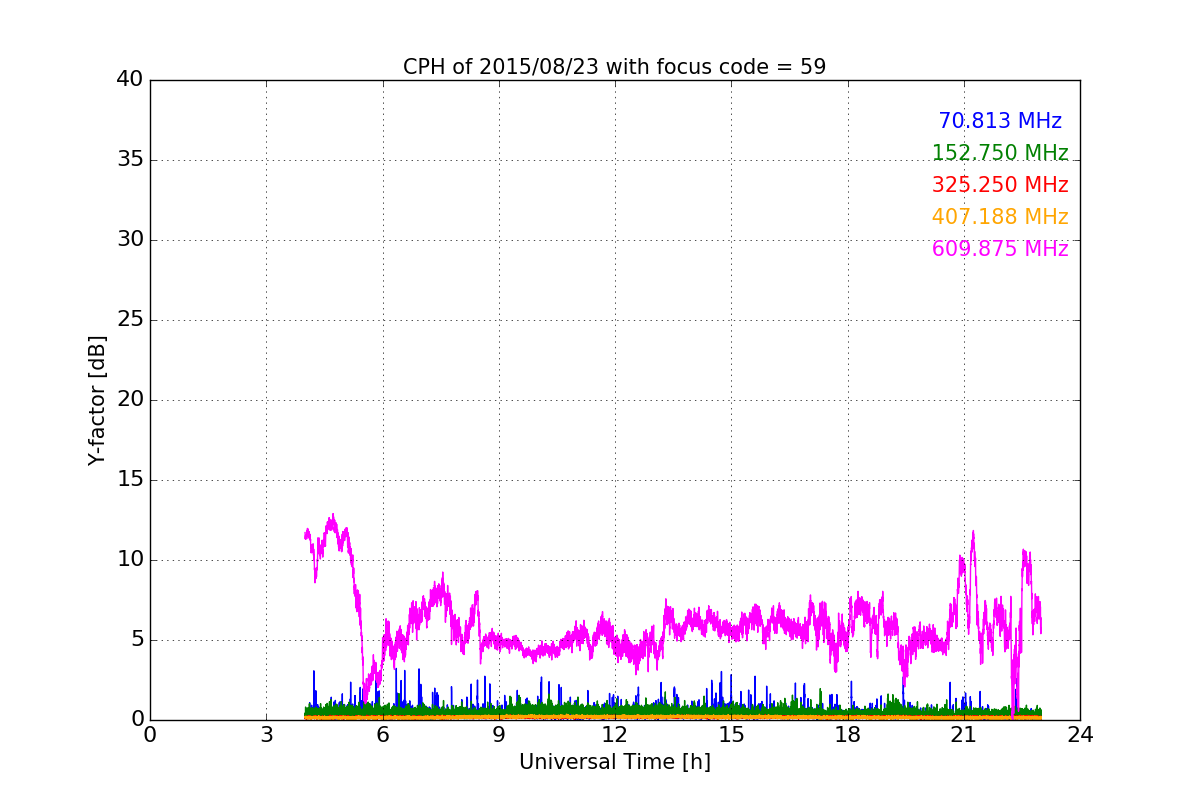Select the "407.188 MHz" orange legend label
The width and height of the screenshot is (1200, 800).
[1000, 217]
